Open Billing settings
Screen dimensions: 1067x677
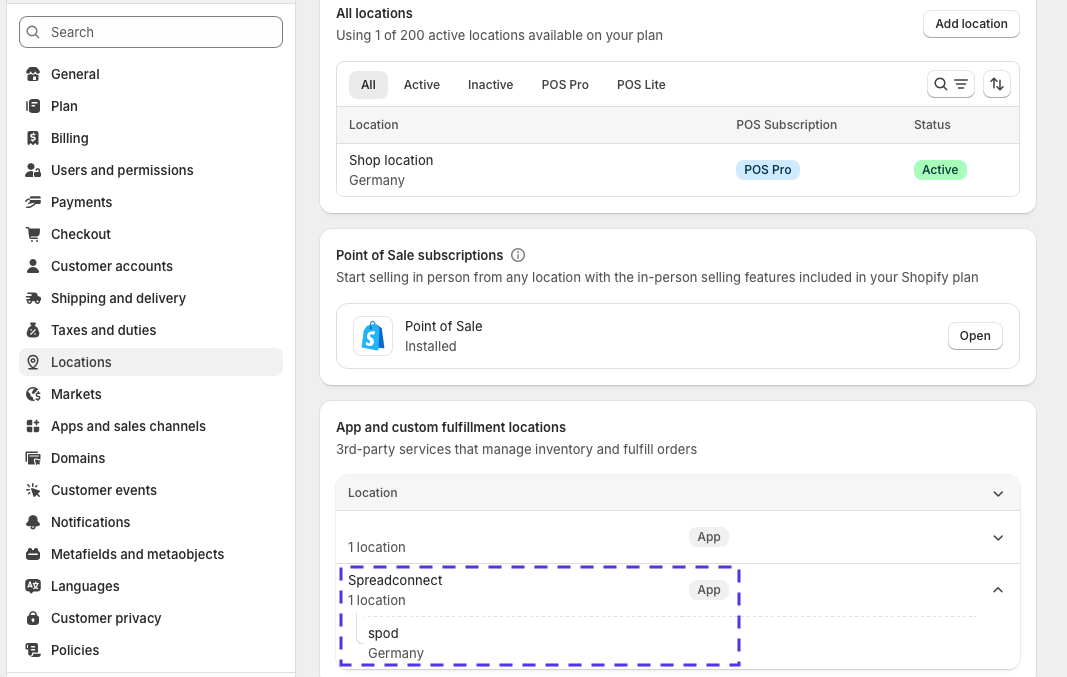pos(151,138)
